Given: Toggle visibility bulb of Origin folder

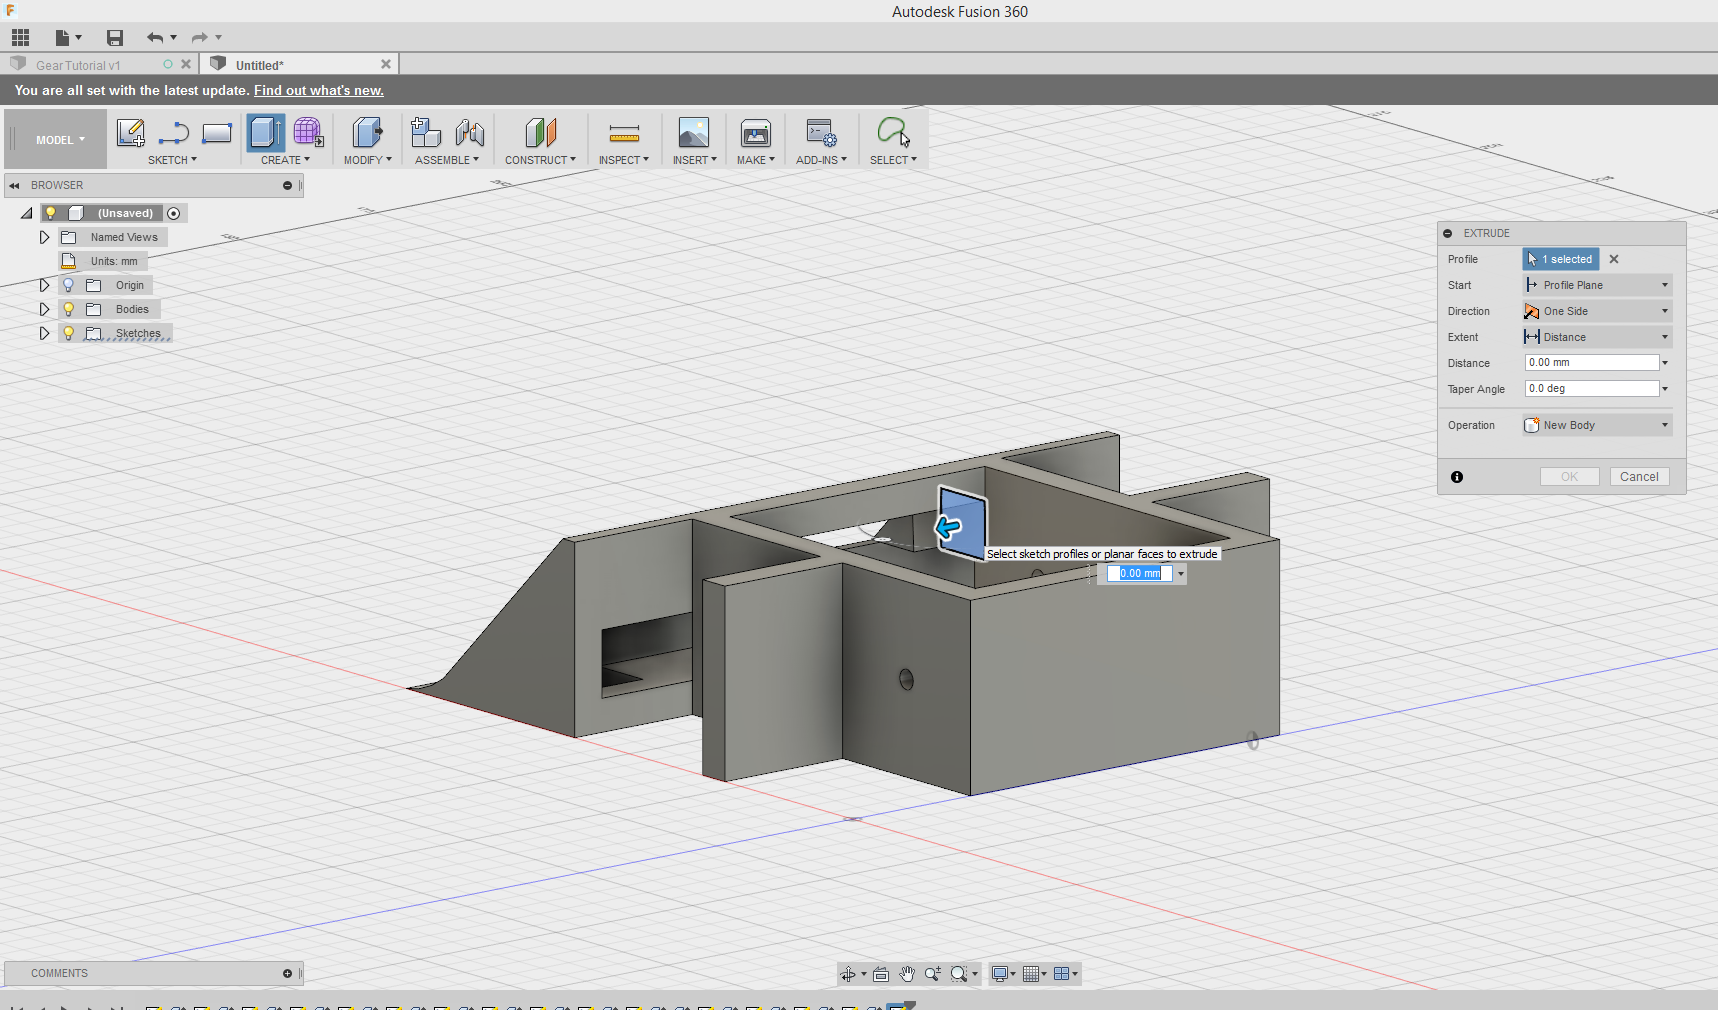Looking at the screenshot, I should [x=69, y=285].
